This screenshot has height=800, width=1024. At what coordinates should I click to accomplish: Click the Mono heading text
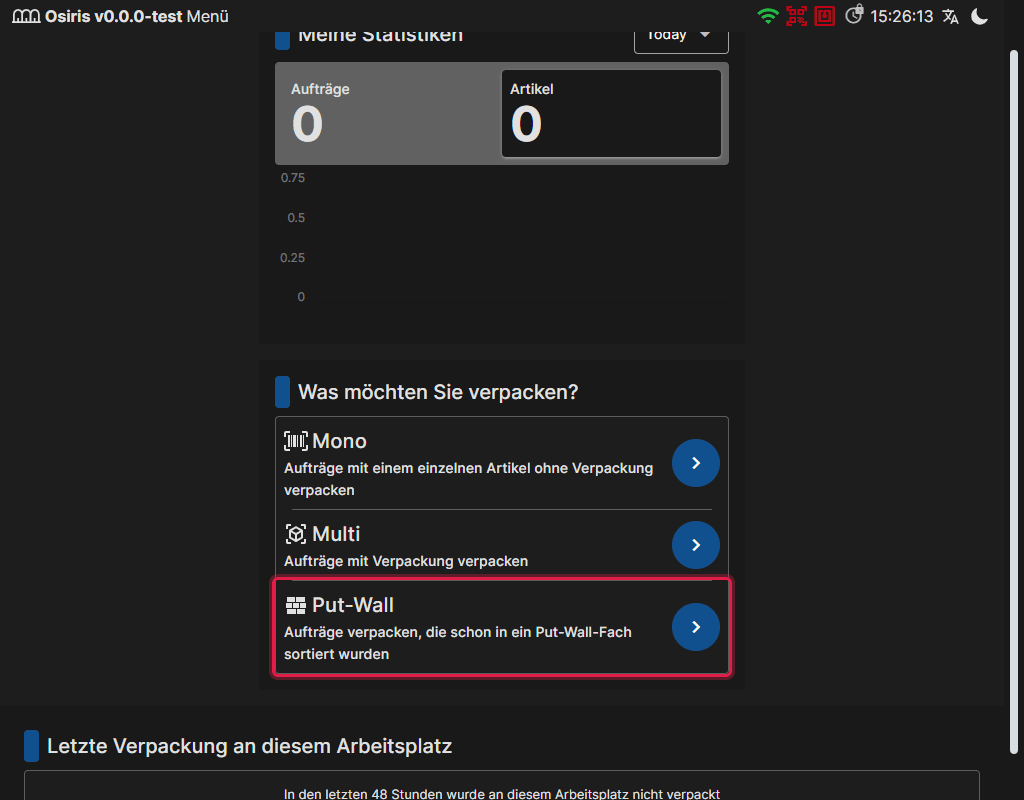(x=339, y=441)
